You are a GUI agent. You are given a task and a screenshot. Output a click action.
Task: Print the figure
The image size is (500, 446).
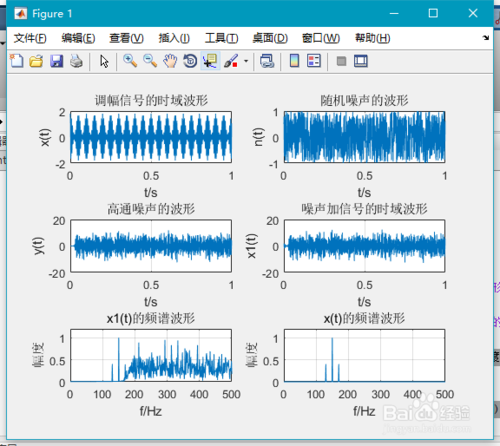[x=76, y=61]
